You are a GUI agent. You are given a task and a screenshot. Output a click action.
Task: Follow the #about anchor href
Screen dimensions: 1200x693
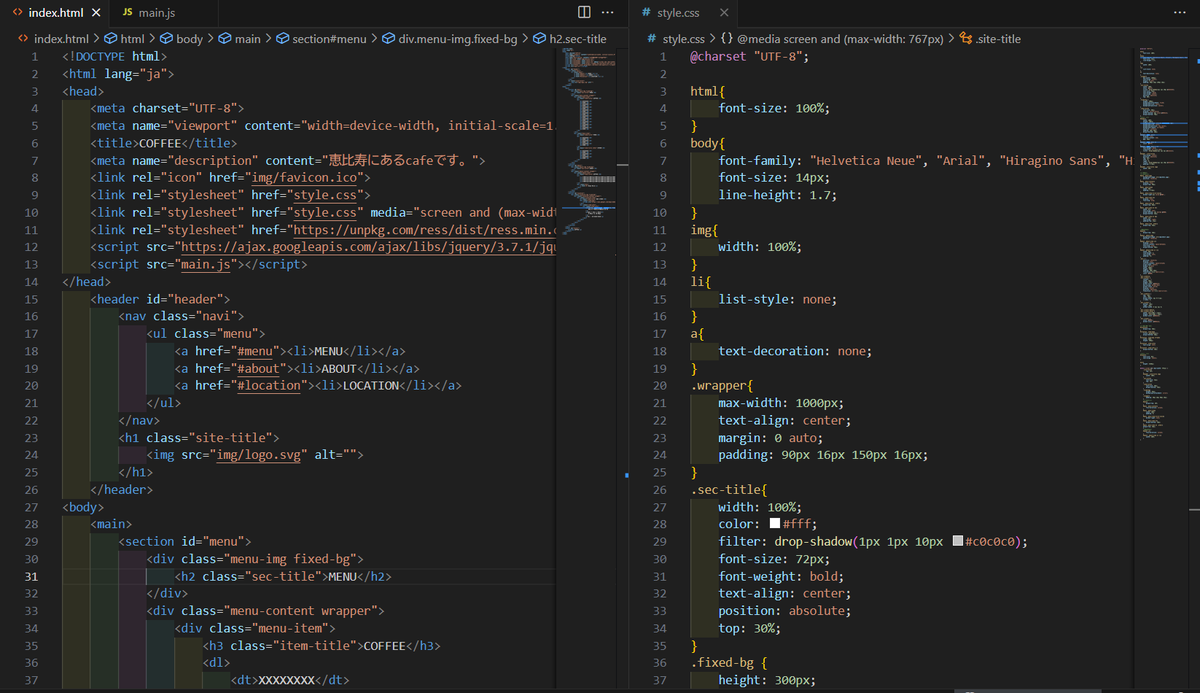pos(257,368)
